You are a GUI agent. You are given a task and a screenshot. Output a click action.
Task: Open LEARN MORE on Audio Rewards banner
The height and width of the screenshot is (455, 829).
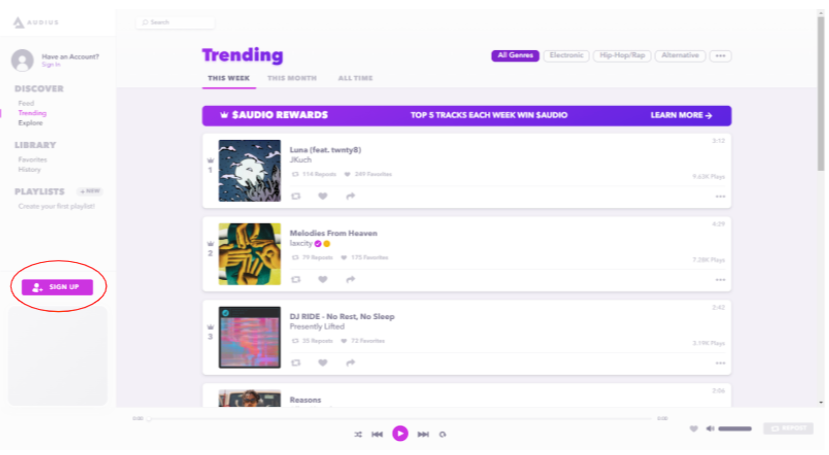tap(681, 115)
